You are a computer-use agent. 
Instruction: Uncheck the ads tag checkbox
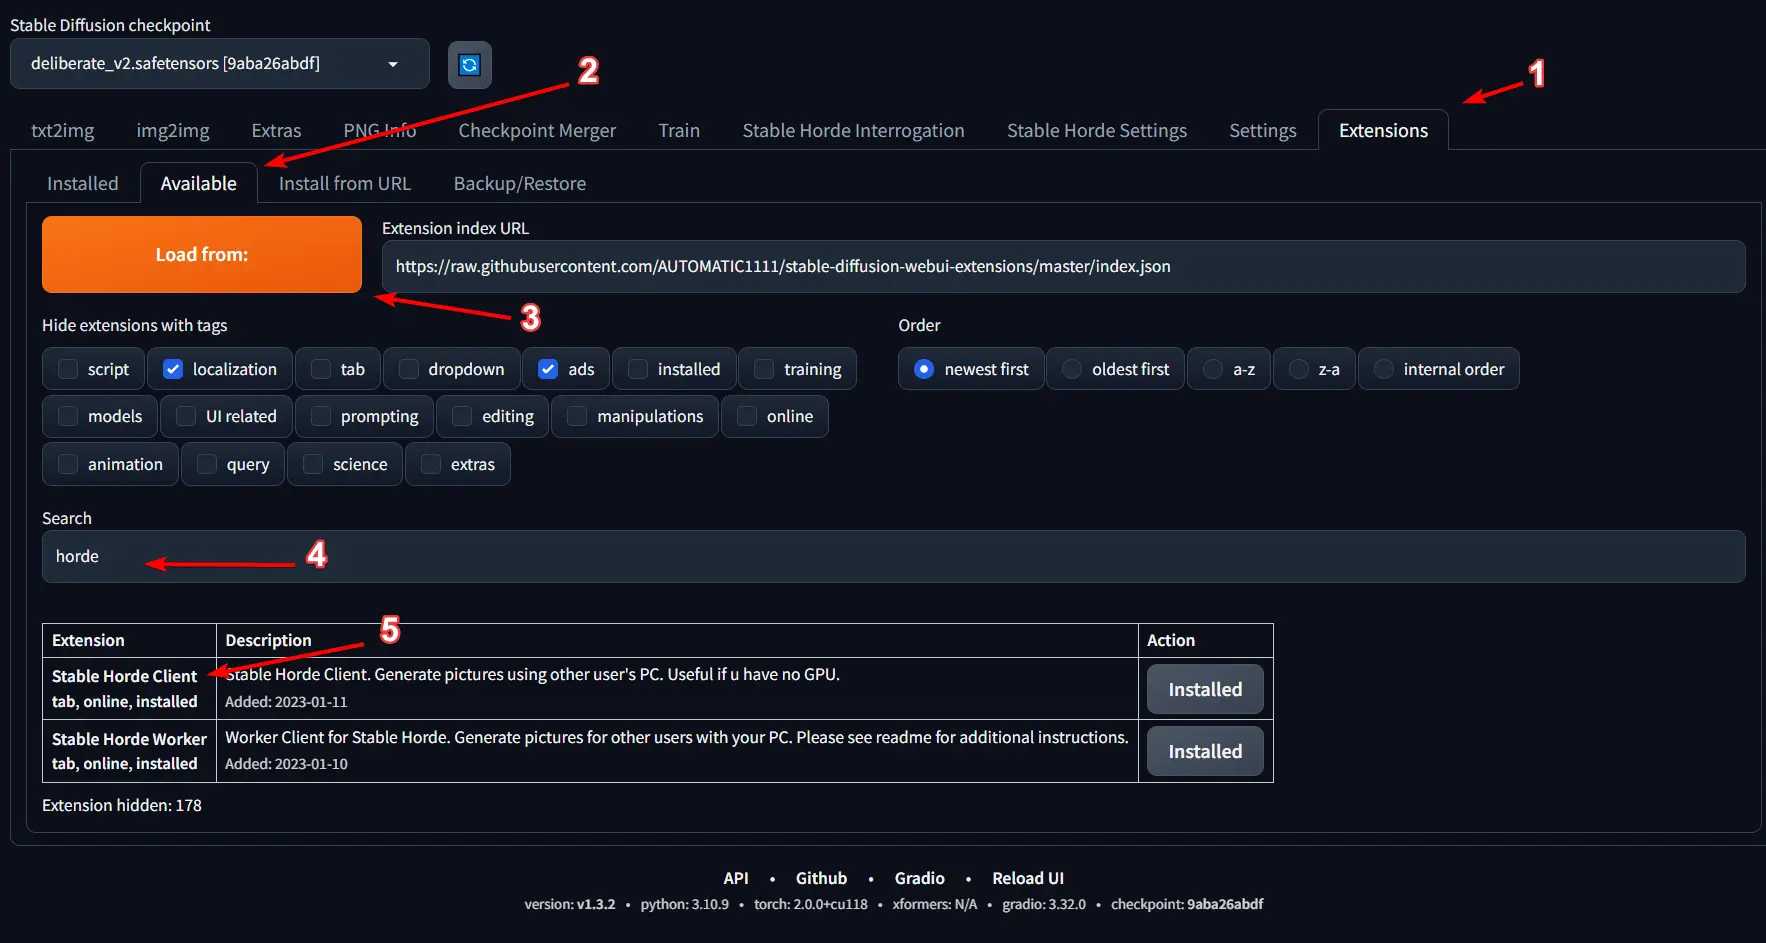(x=548, y=369)
